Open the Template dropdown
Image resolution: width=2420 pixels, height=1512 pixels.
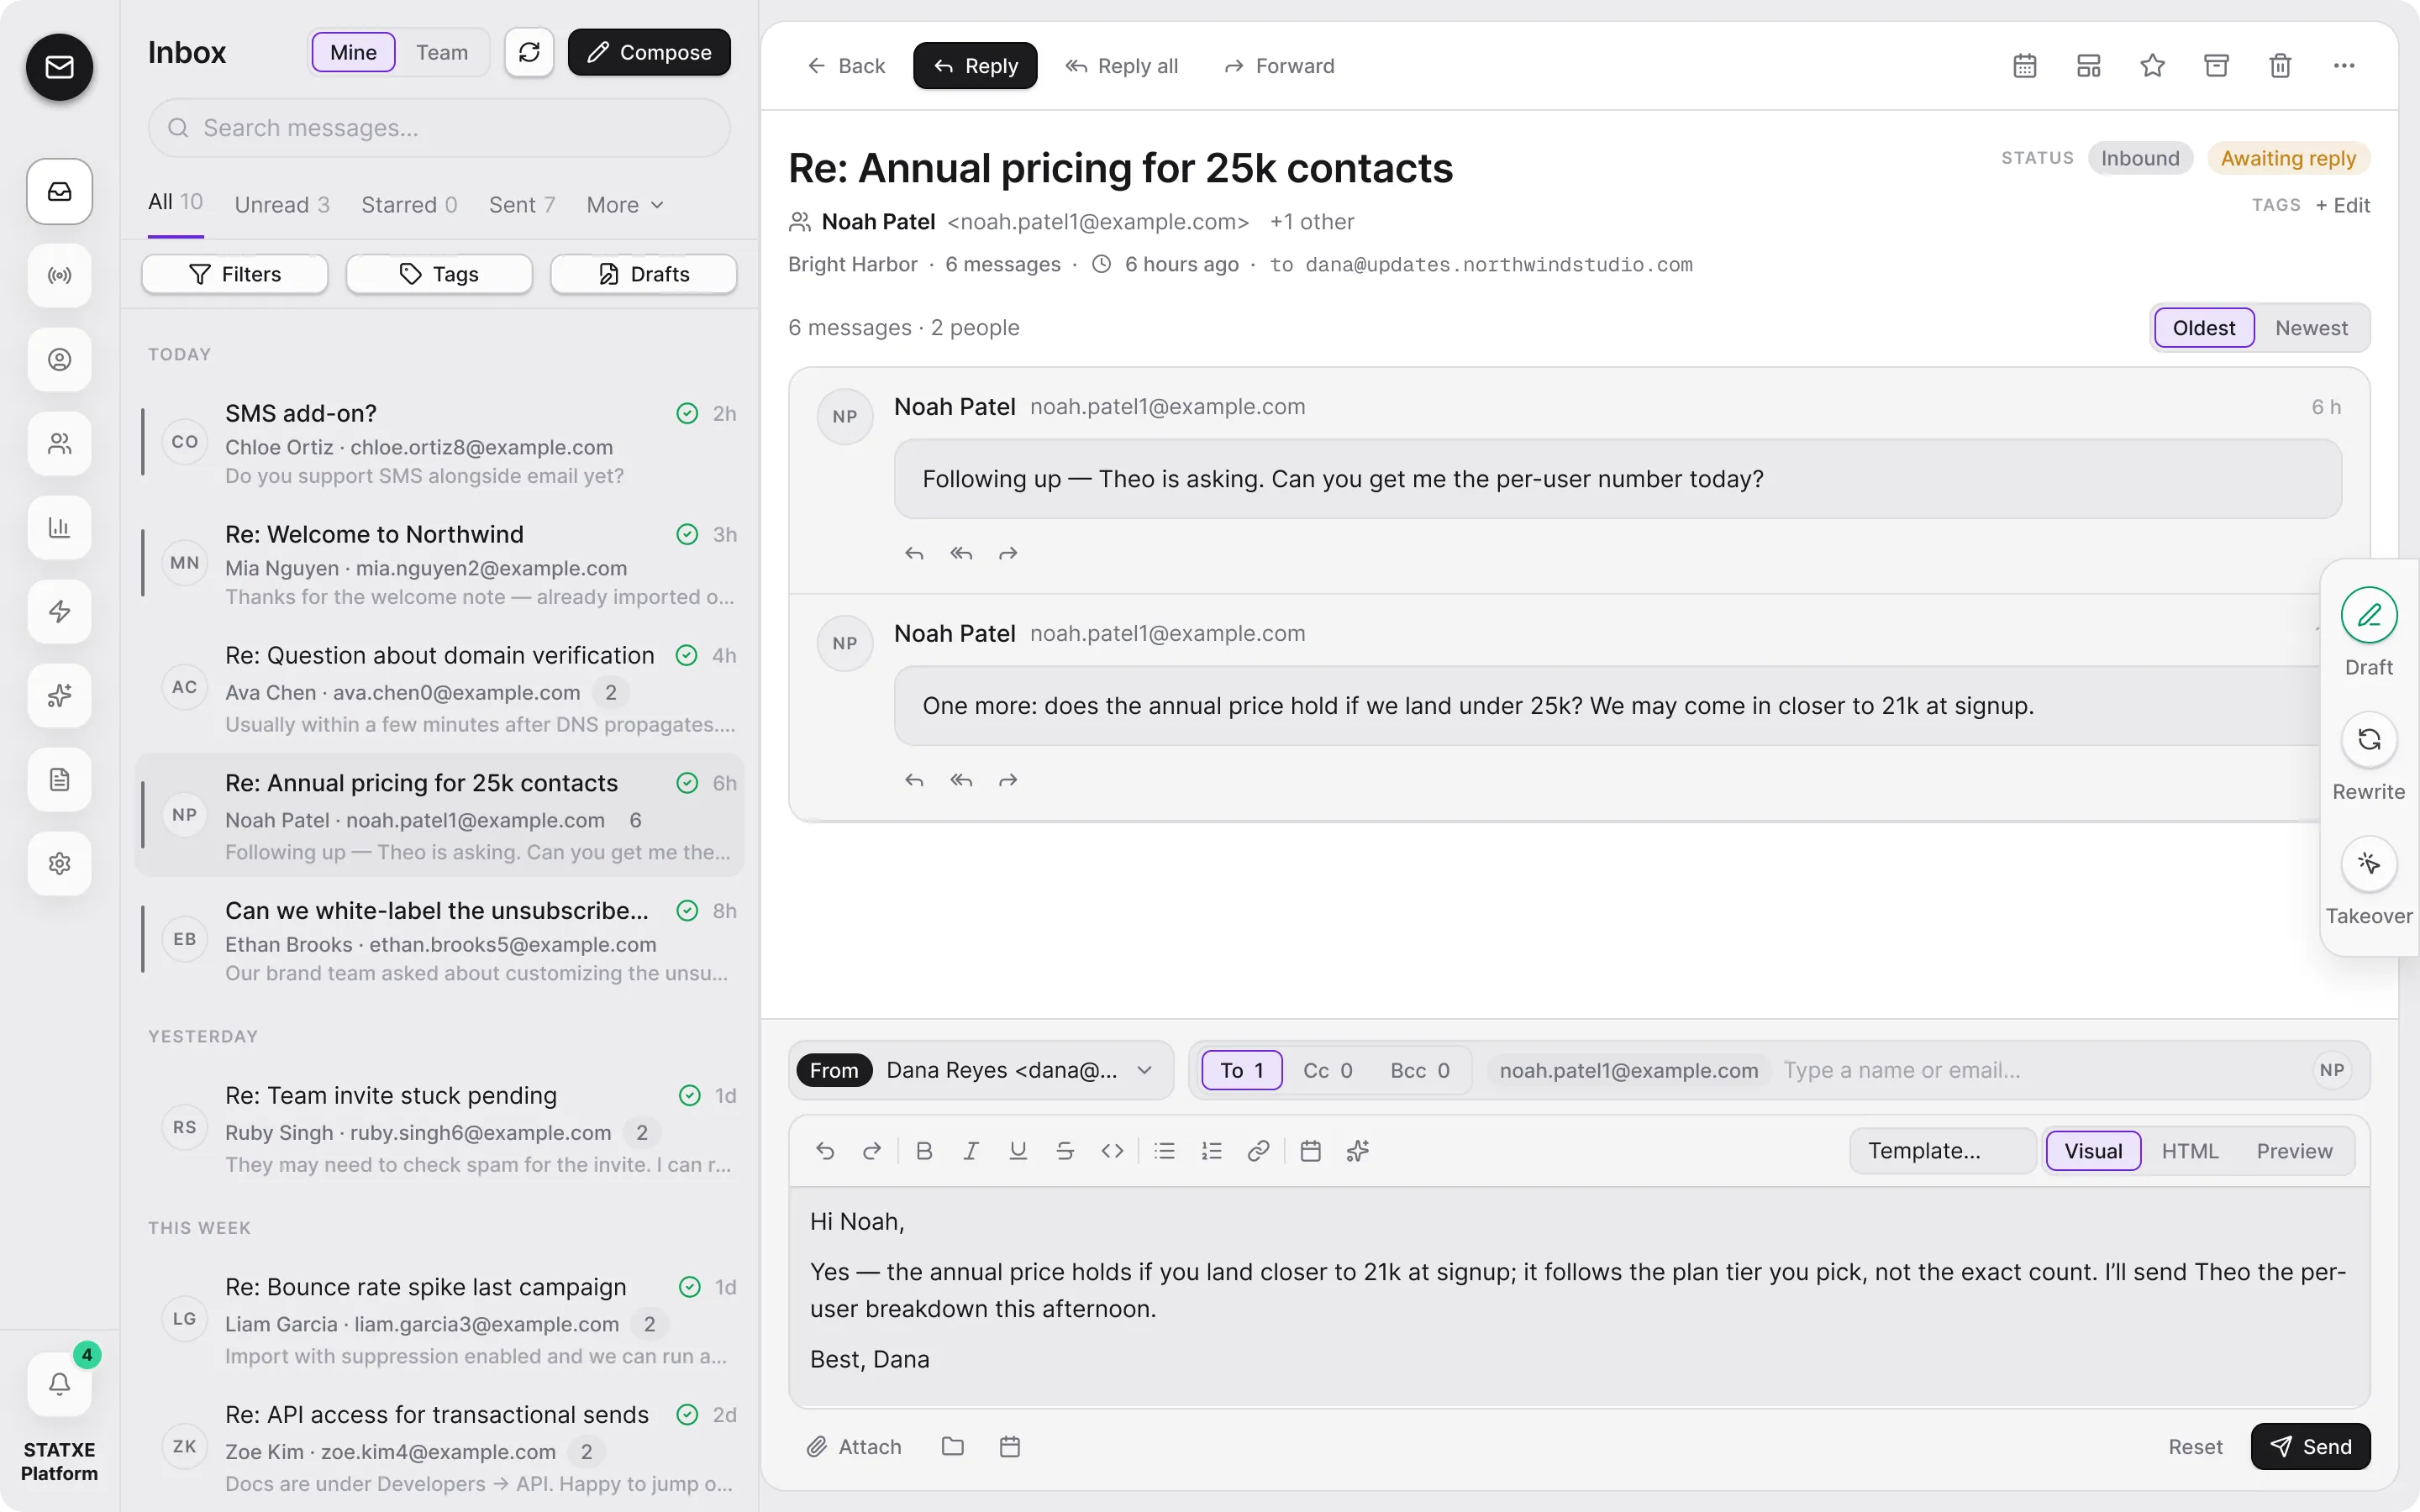pos(1941,1151)
